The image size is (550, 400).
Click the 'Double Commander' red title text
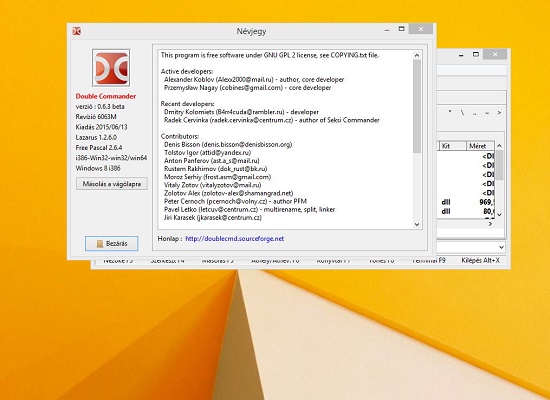coord(106,96)
